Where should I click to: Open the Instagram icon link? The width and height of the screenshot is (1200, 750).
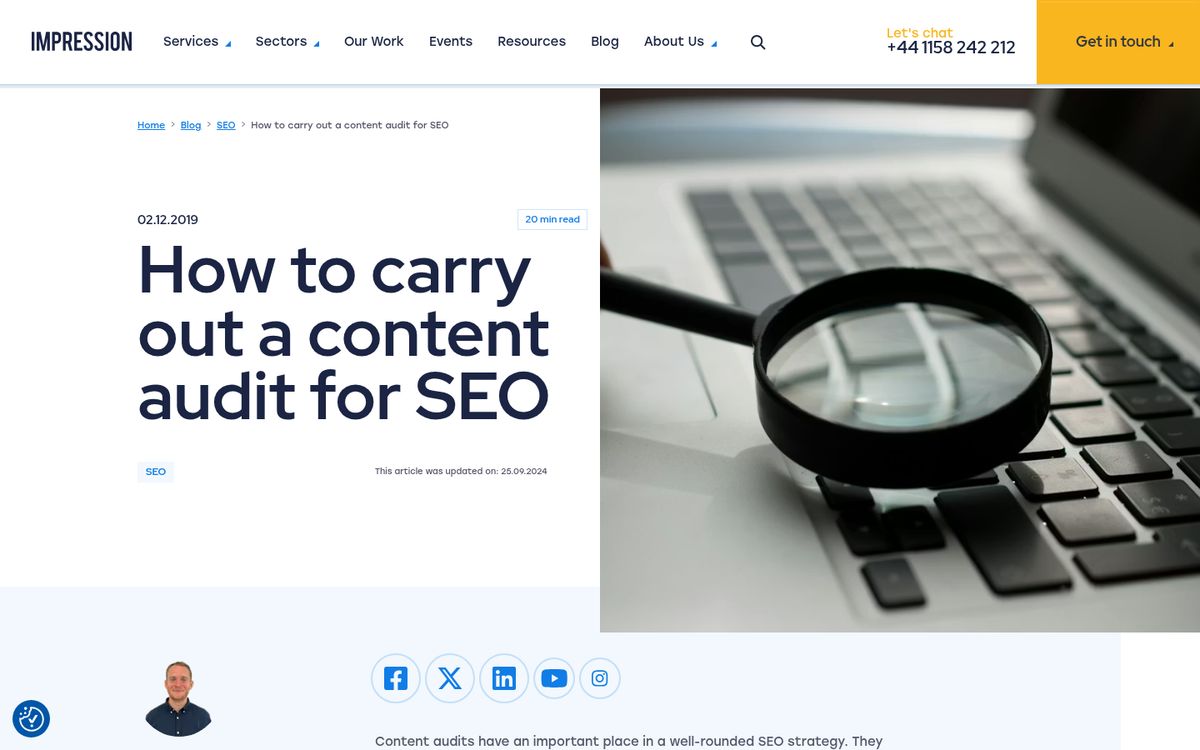click(600, 679)
